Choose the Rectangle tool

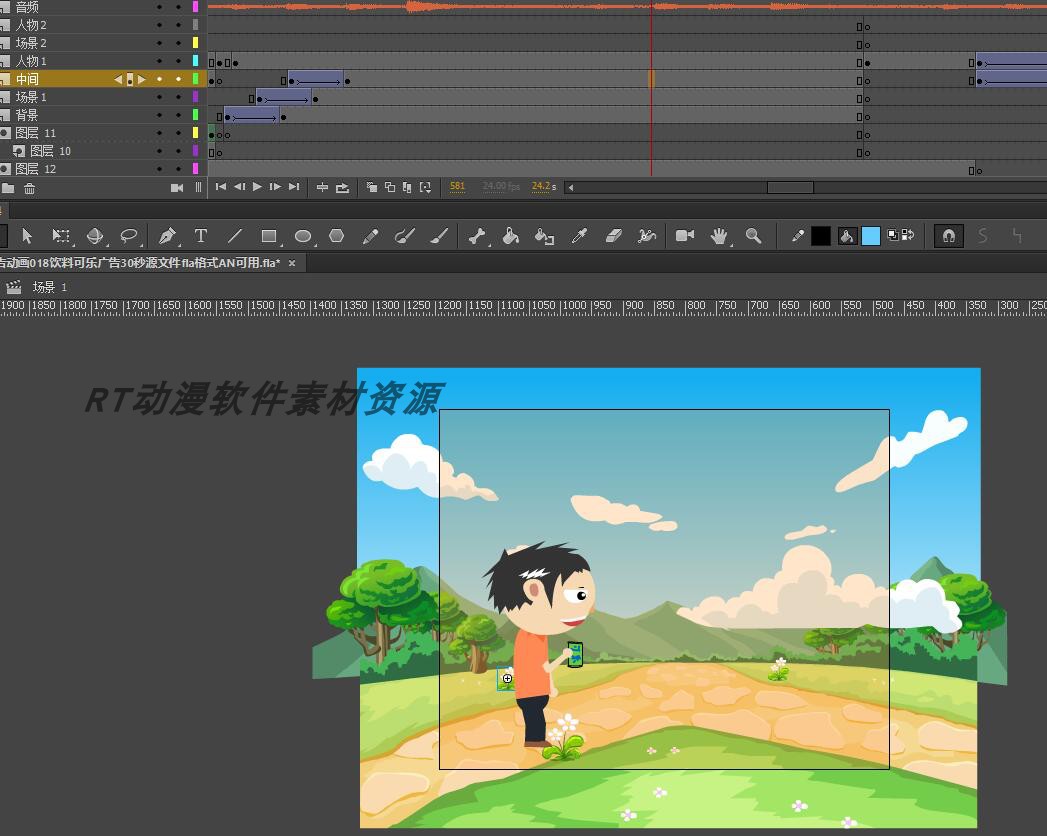coord(269,236)
